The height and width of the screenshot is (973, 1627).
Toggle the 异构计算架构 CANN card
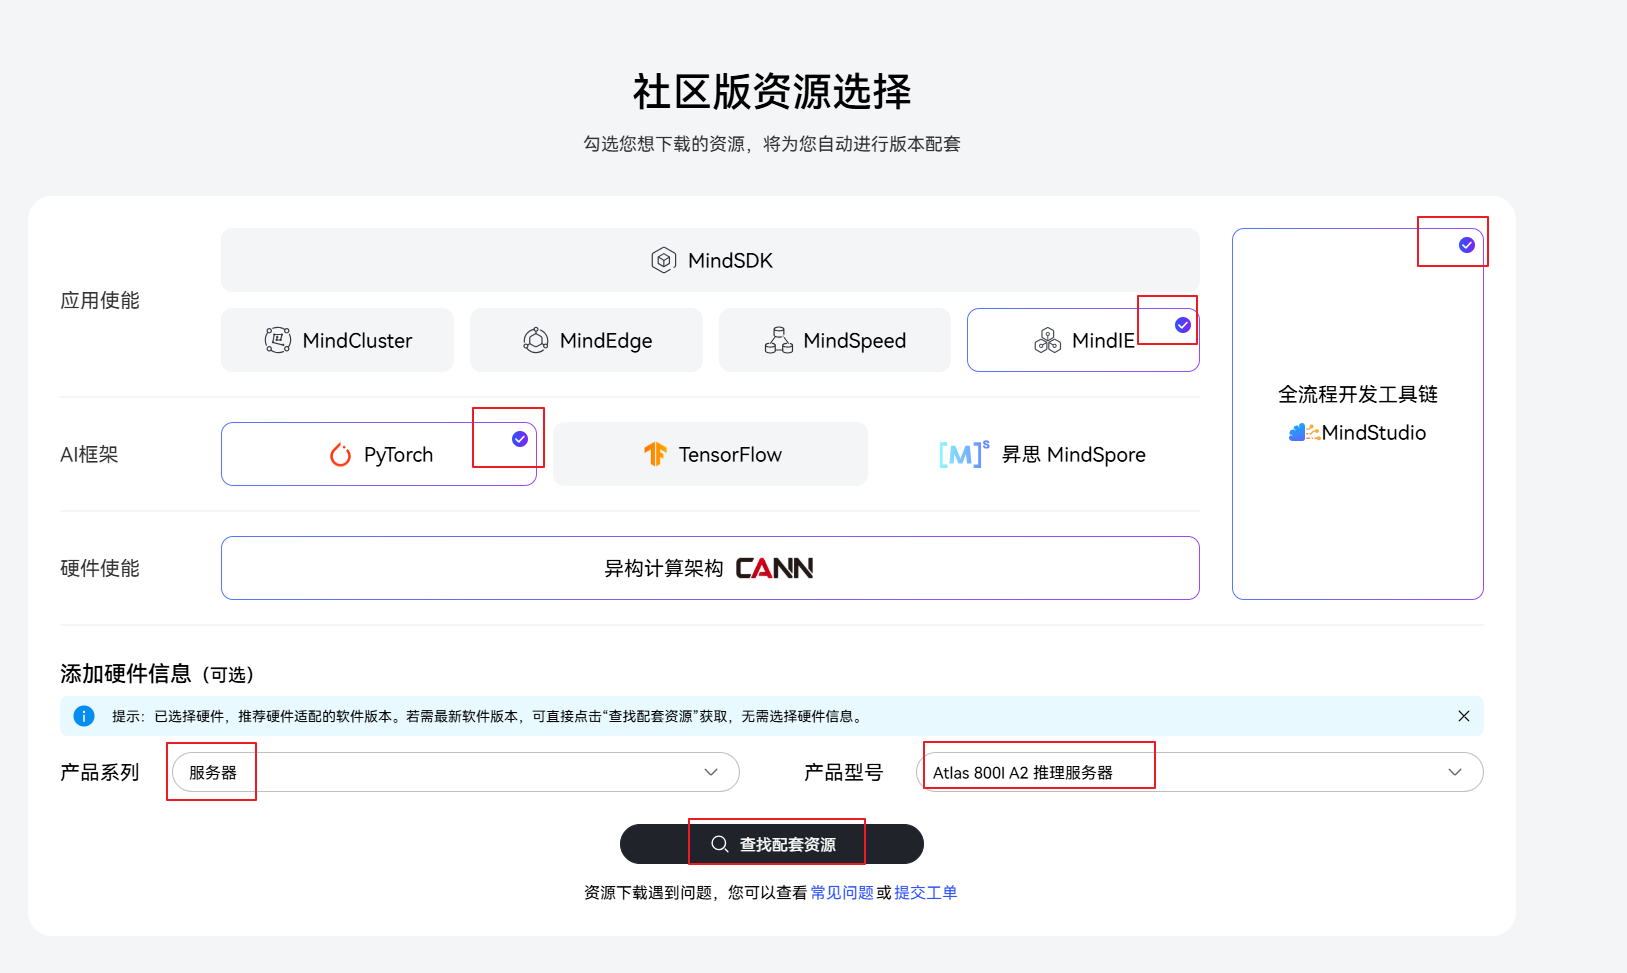(710, 568)
